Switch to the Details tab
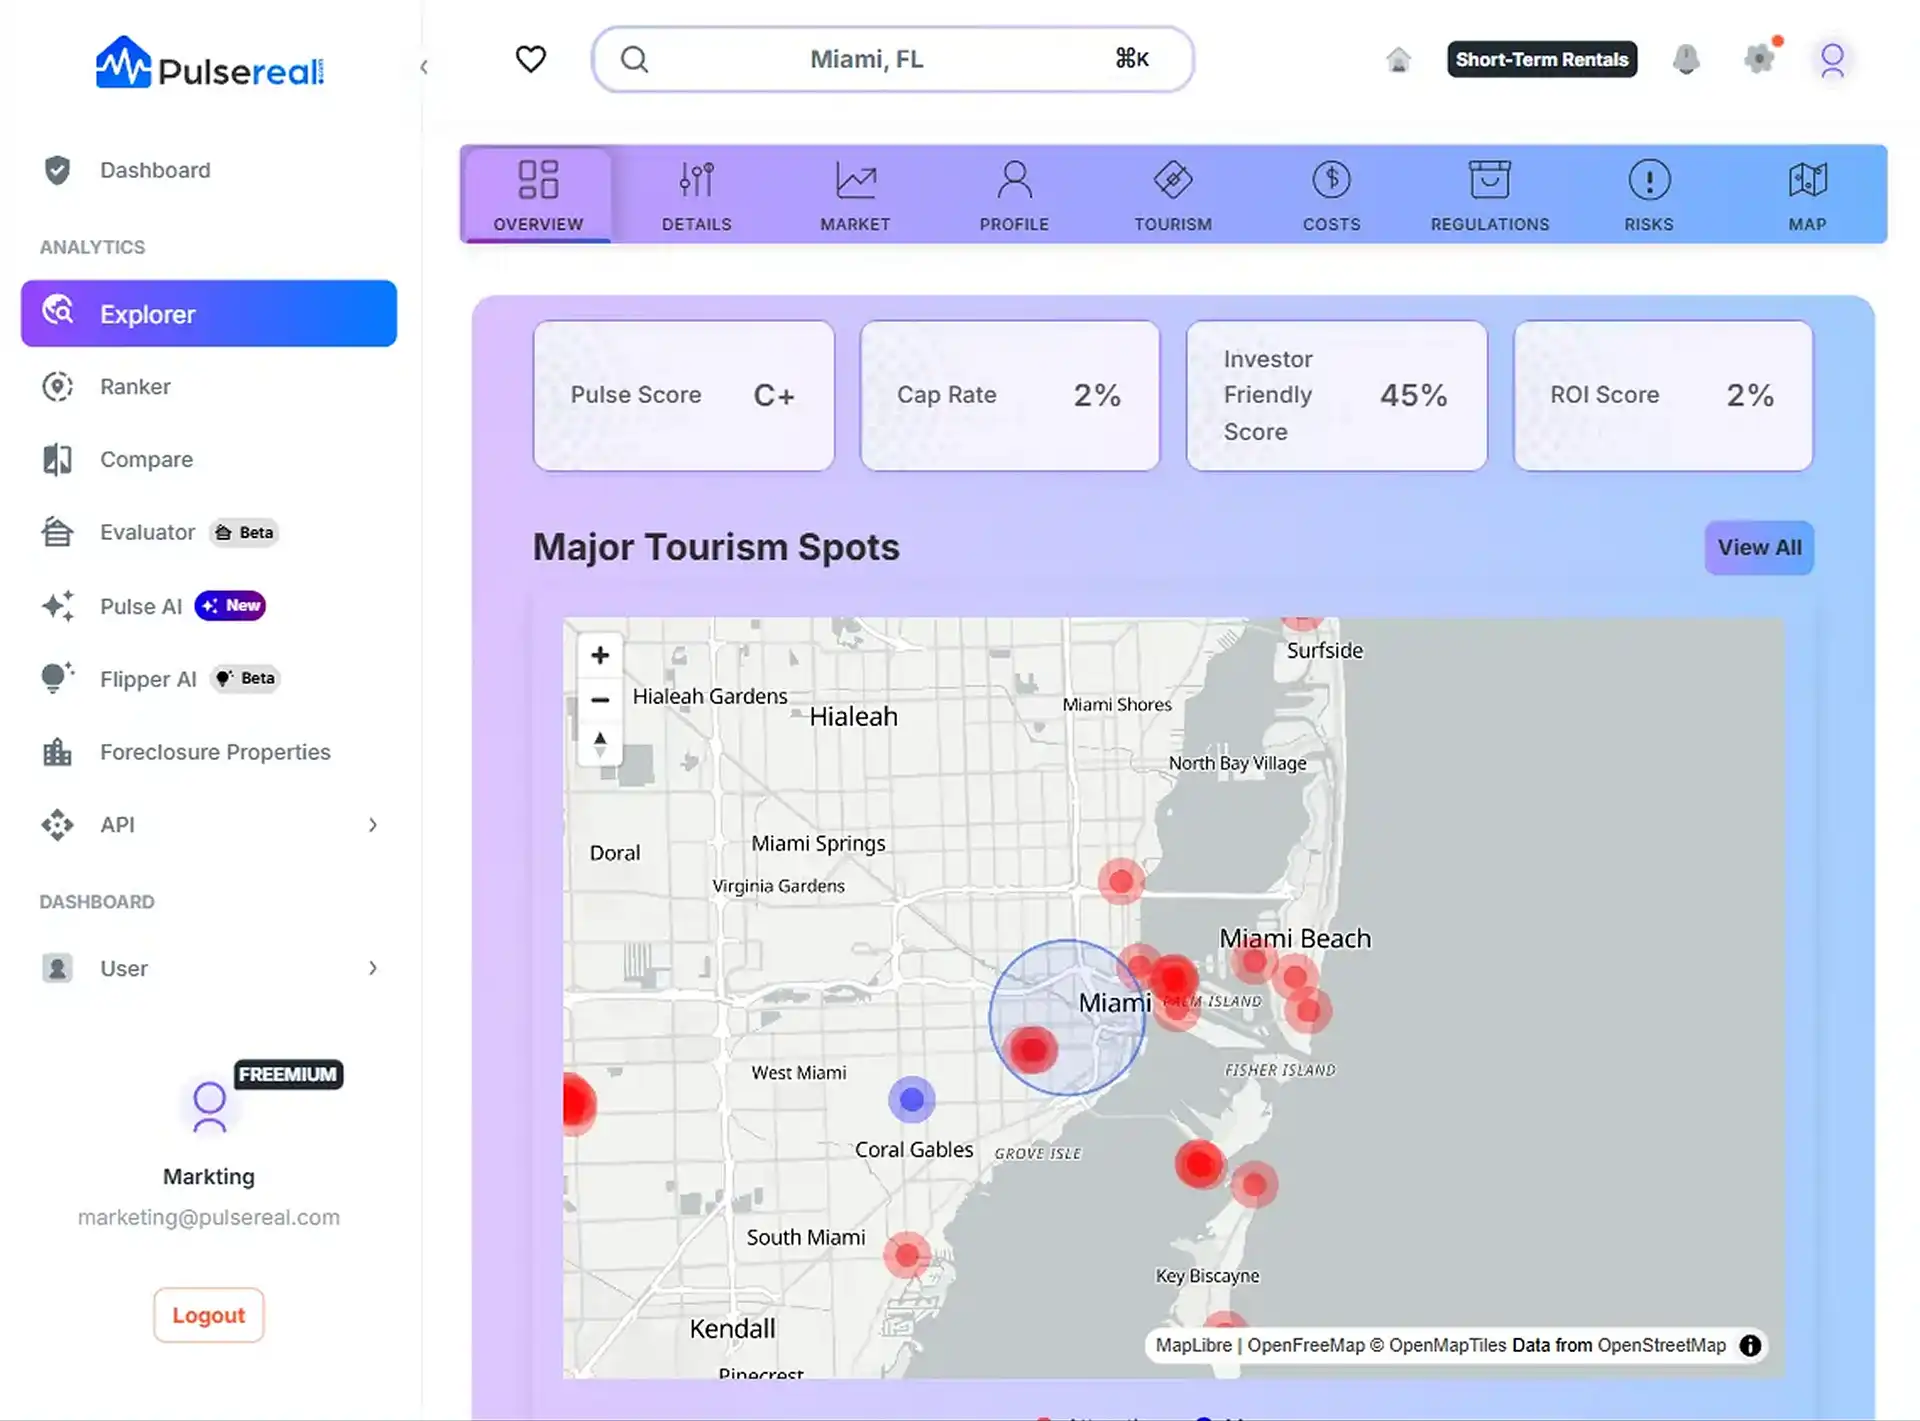Image resolution: width=1920 pixels, height=1421 pixels. click(697, 195)
